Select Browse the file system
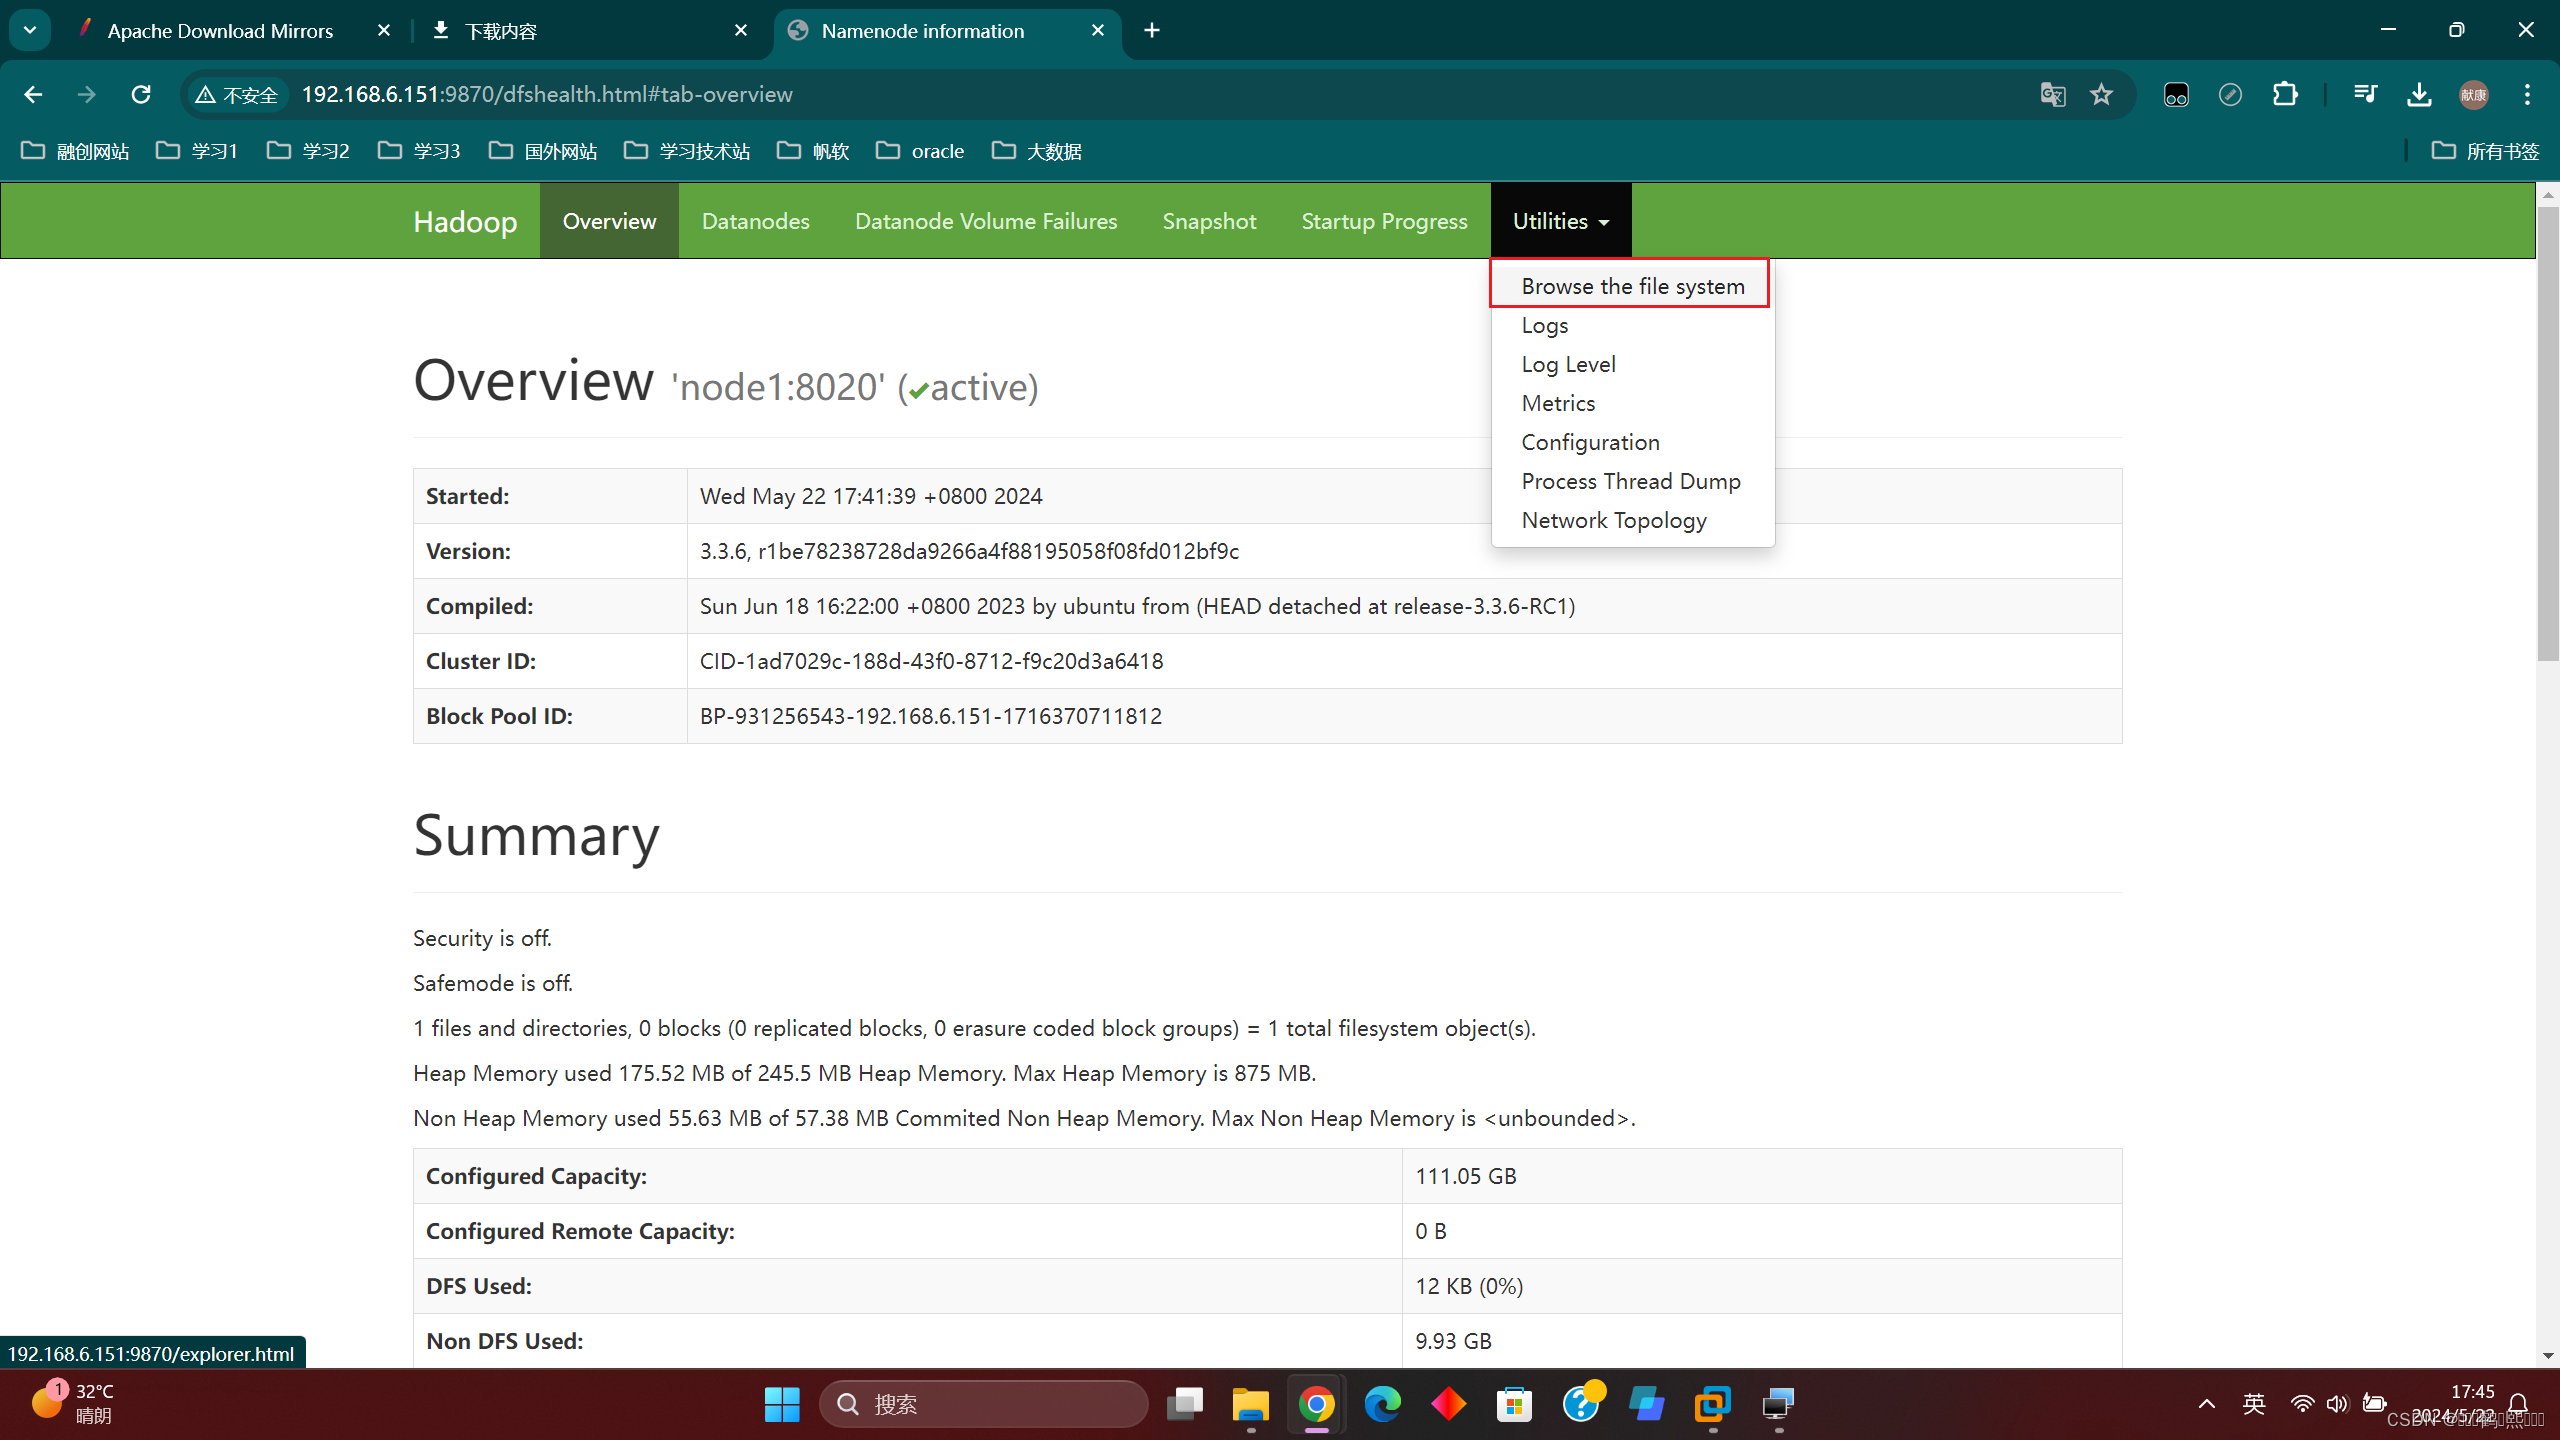 (x=1632, y=286)
